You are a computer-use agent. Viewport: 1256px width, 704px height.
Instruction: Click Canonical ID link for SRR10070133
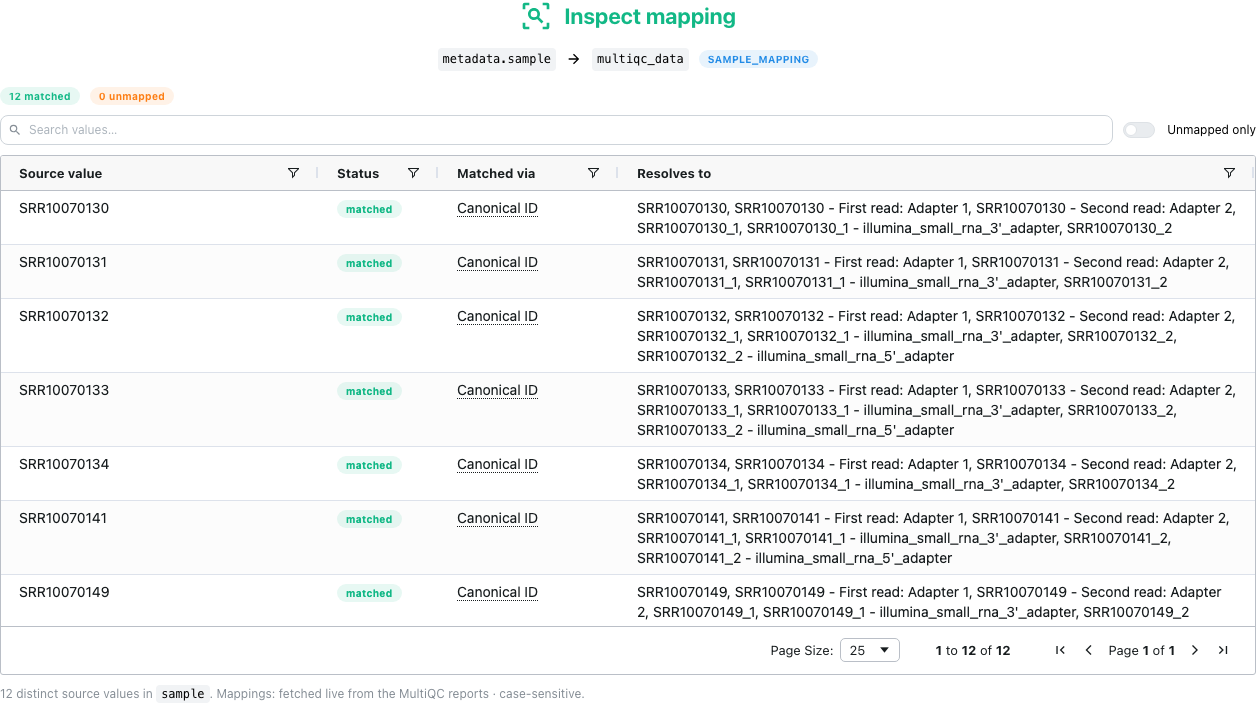(497, 391)
